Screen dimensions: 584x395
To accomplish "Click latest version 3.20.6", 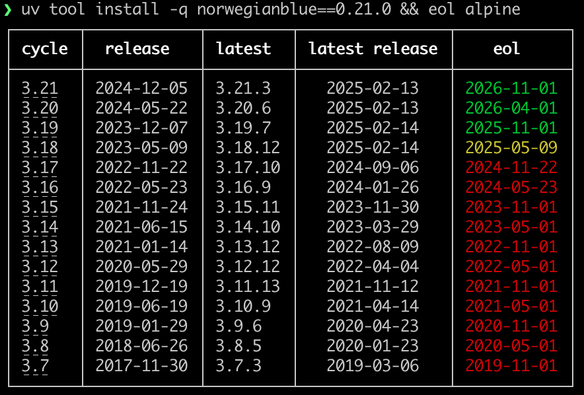I will coord(243,108).
